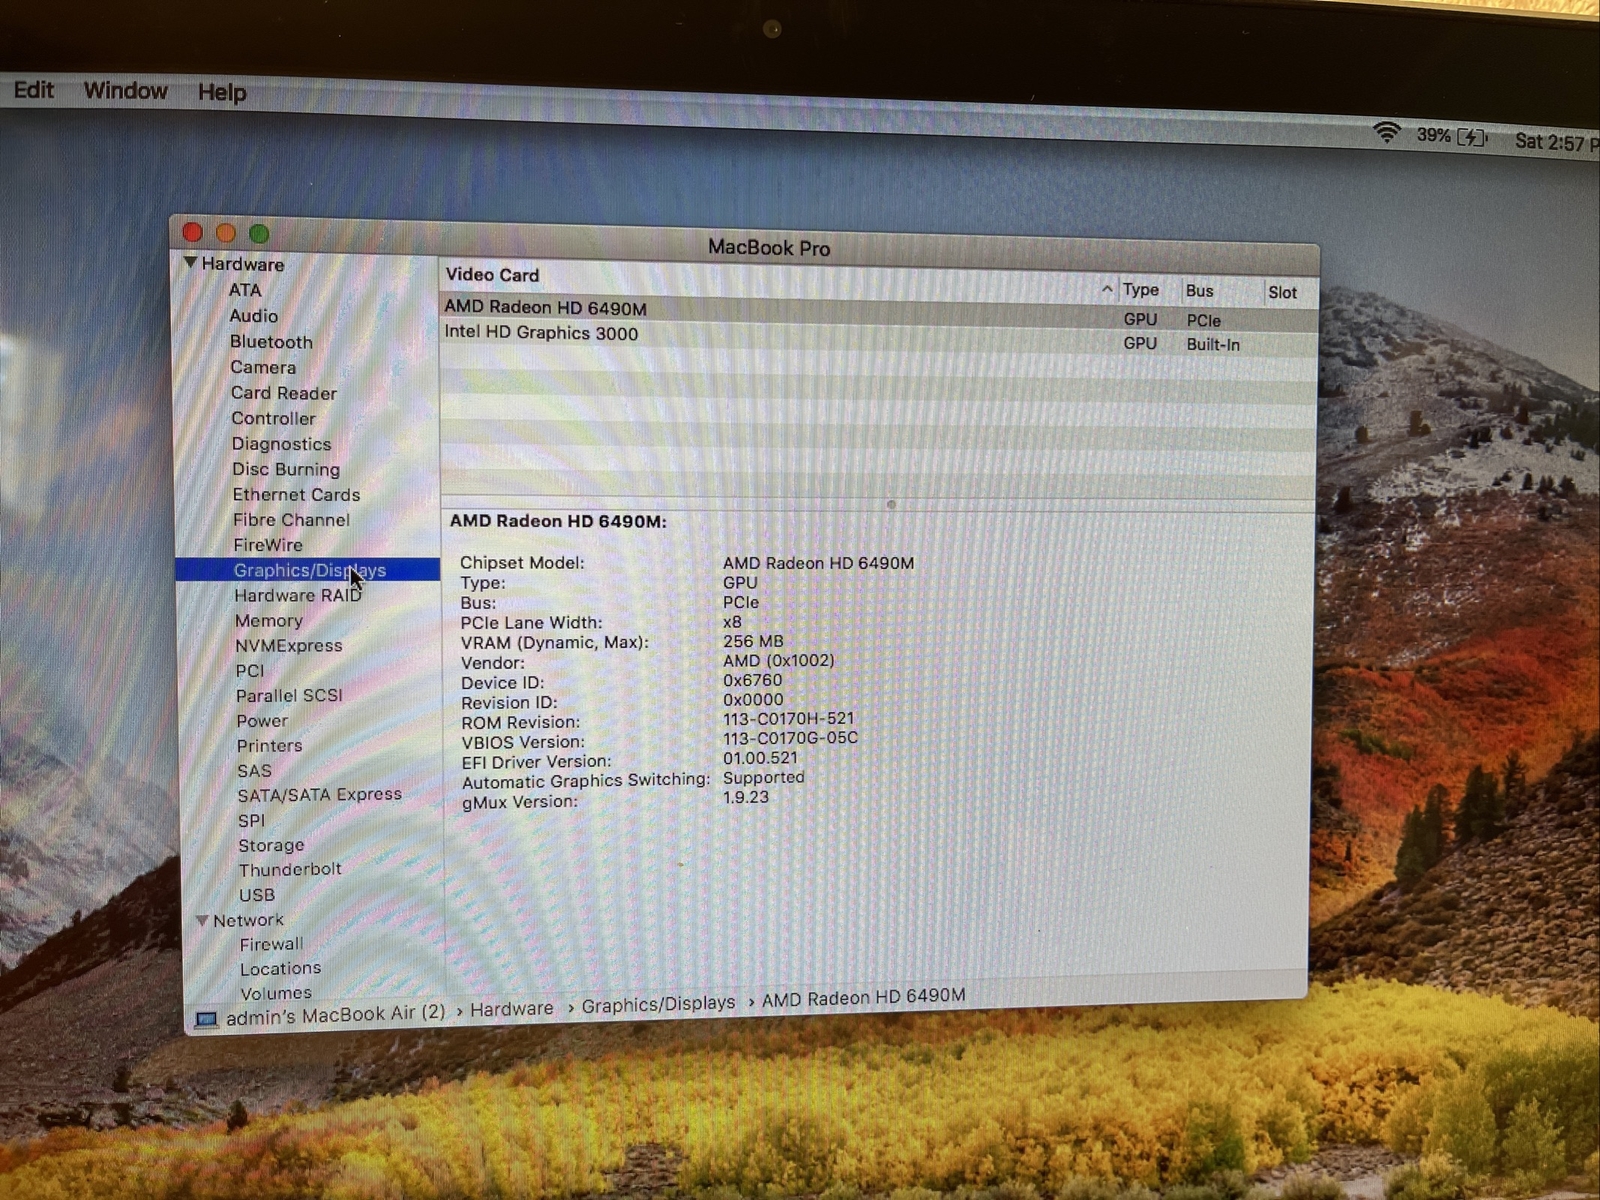The image size is (1600, 1200).
Task: Select Graphics/Displays in the sidebar
Action: pos(310,570)
